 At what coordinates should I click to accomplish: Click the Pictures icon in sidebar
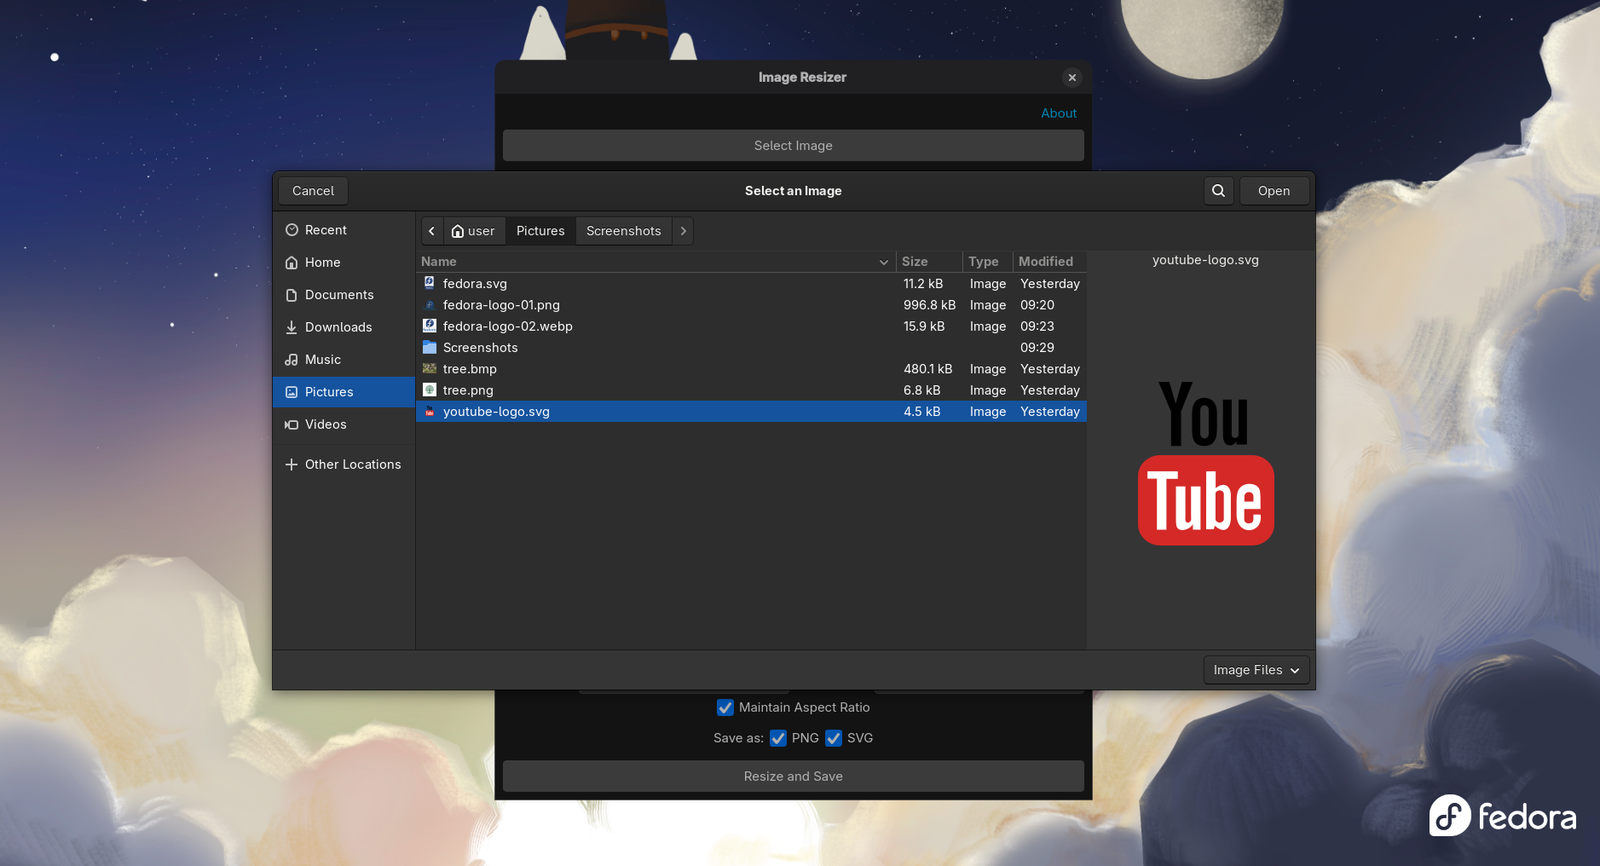pos(292,392)
